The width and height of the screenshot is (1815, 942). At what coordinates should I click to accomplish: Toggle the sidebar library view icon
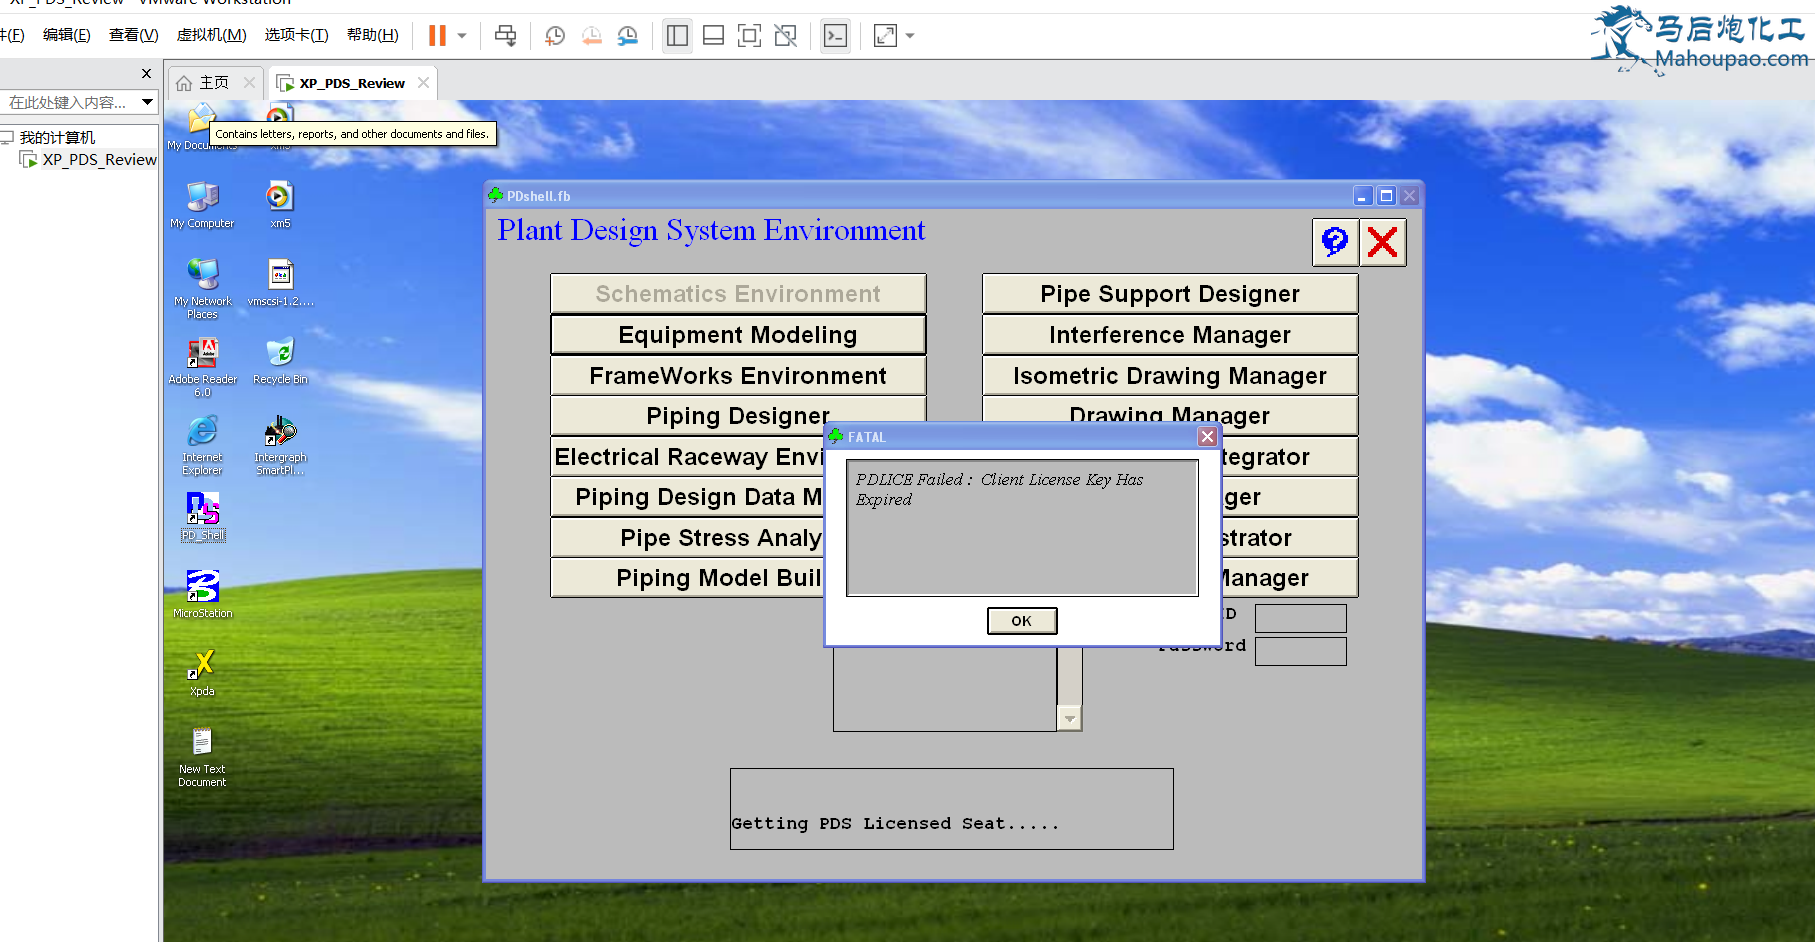point(677,36)
